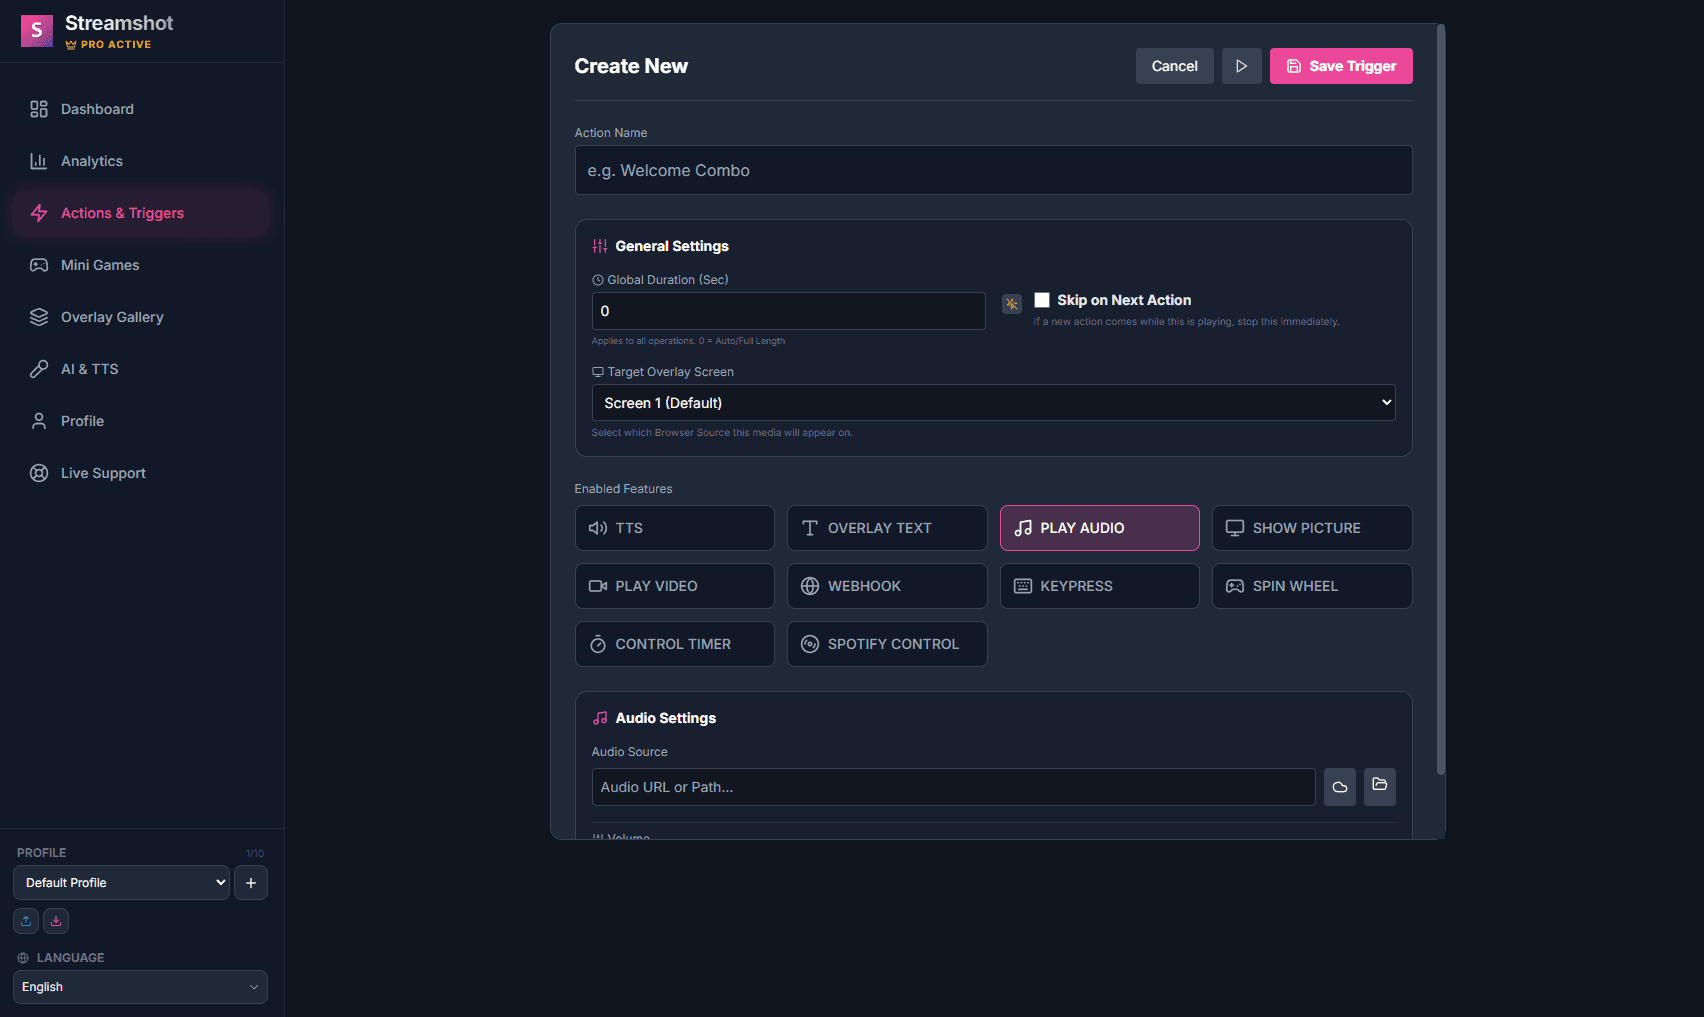Open the language dropdown showing English
The height and width of the screenshot is (1017, 1704).
click(140, 986)
